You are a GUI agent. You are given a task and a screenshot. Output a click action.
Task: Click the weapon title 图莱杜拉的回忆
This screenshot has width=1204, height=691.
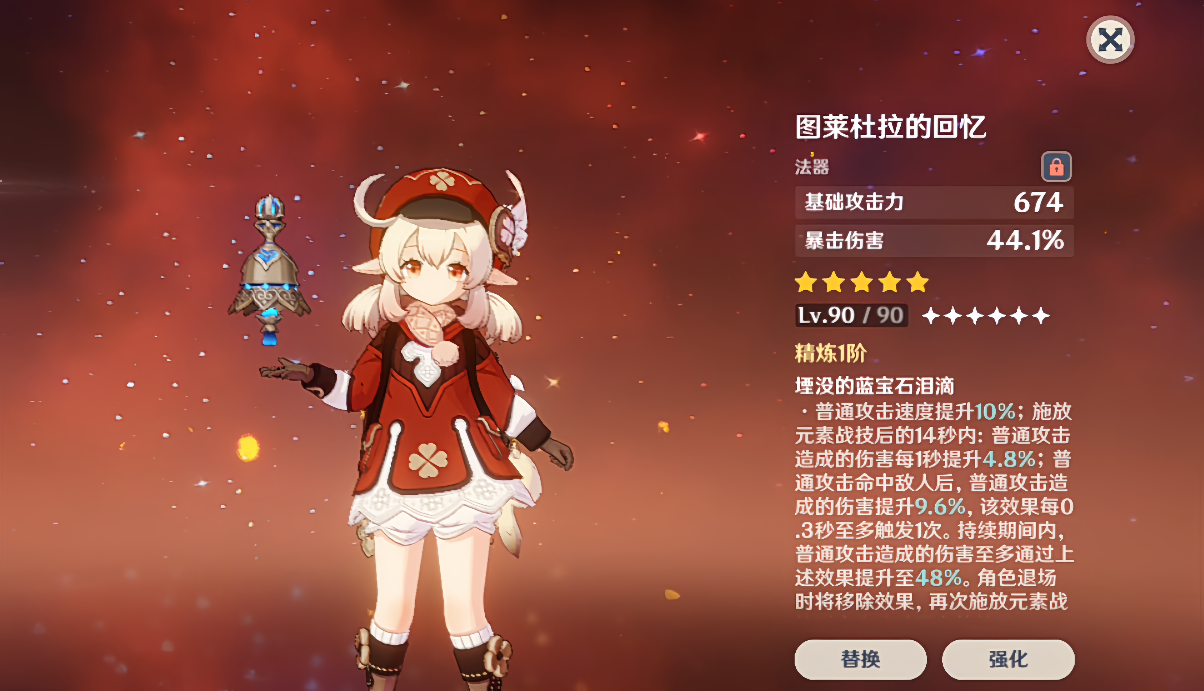click(x=891, y=127)
